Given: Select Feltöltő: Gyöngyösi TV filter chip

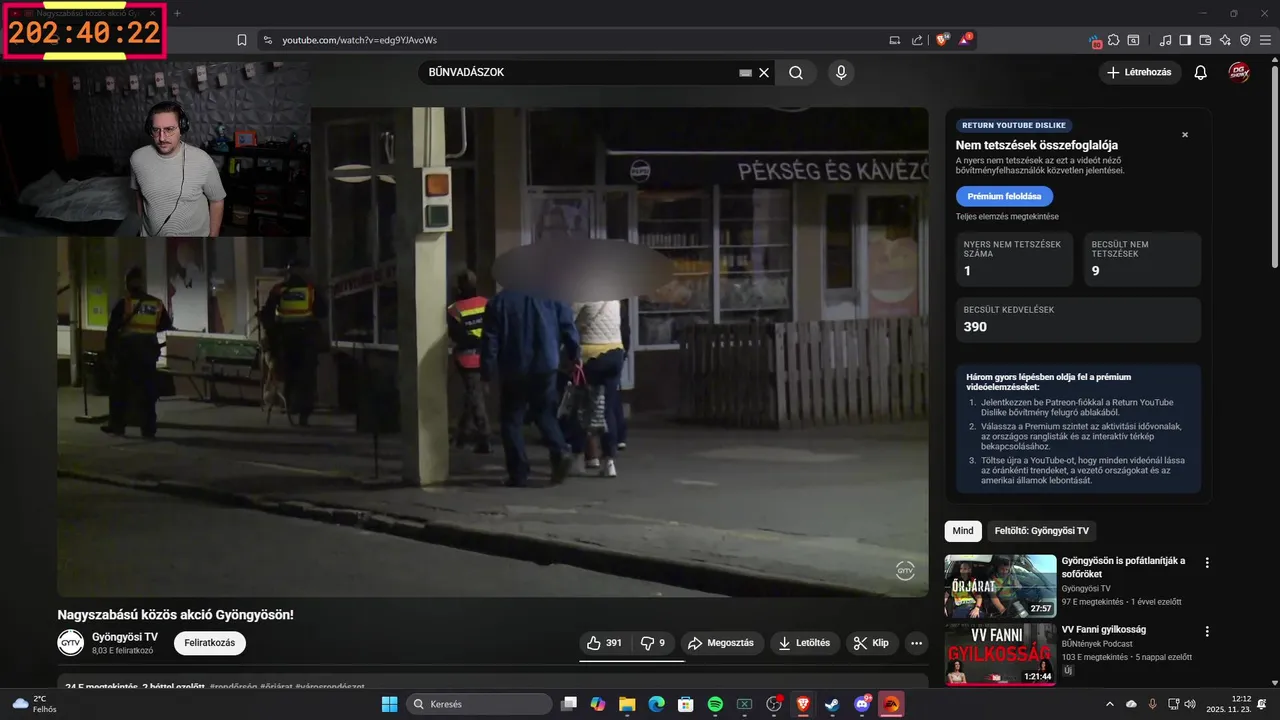Looking at the screenshot, I should tap(1041, 531).
